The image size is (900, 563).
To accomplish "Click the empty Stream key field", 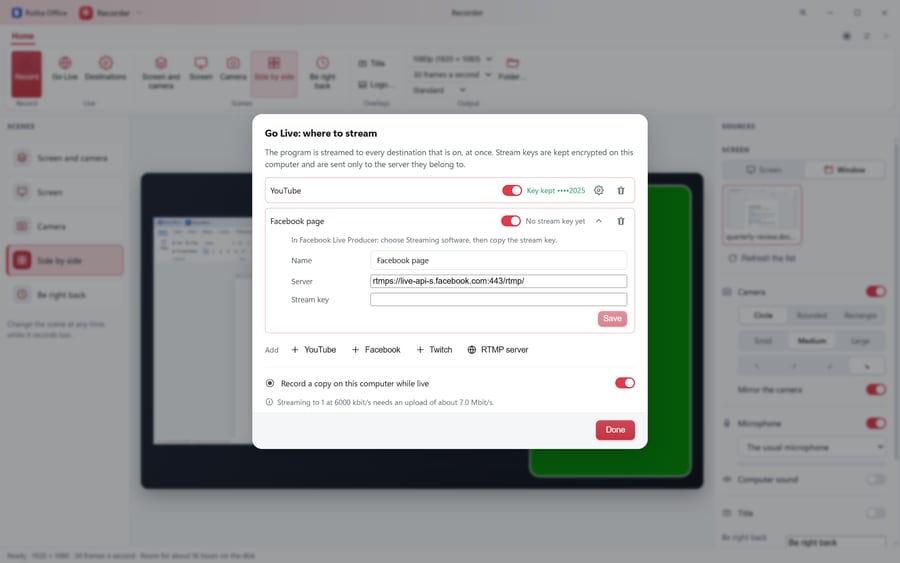I will (x=498, y=300).
